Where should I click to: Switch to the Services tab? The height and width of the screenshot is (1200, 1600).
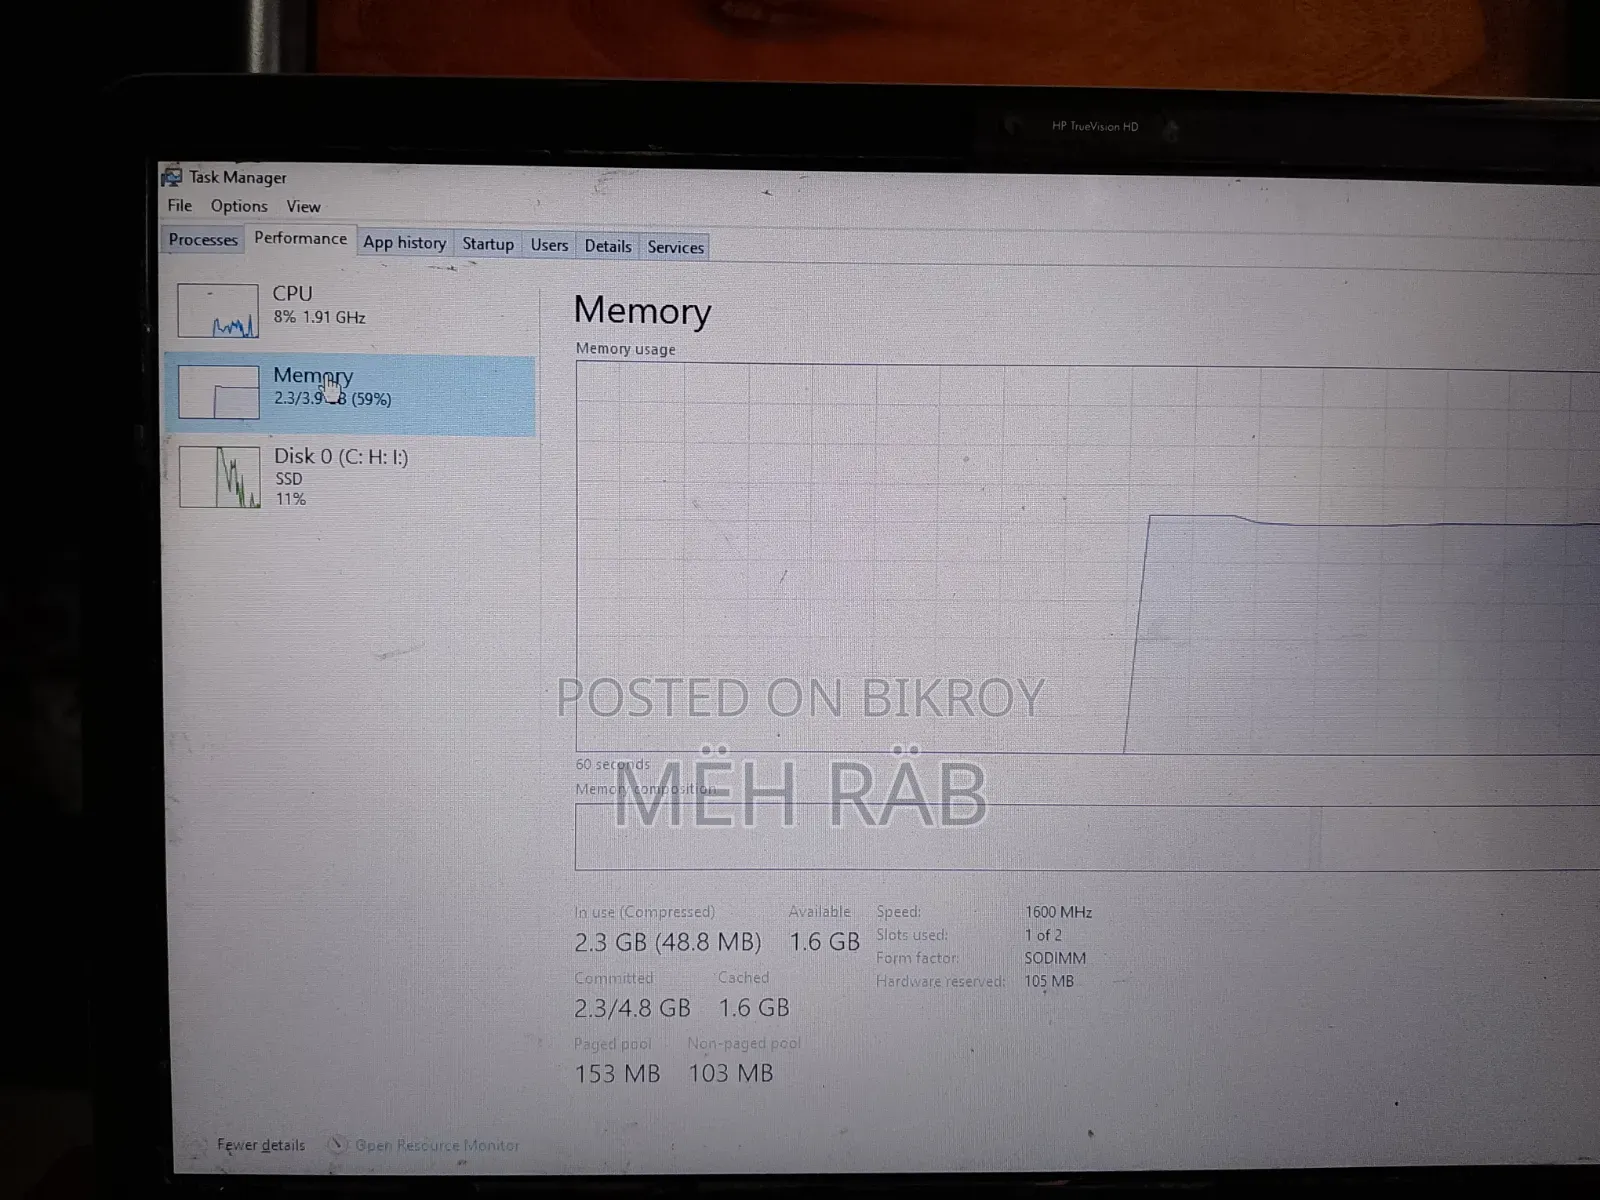[676, 247]
